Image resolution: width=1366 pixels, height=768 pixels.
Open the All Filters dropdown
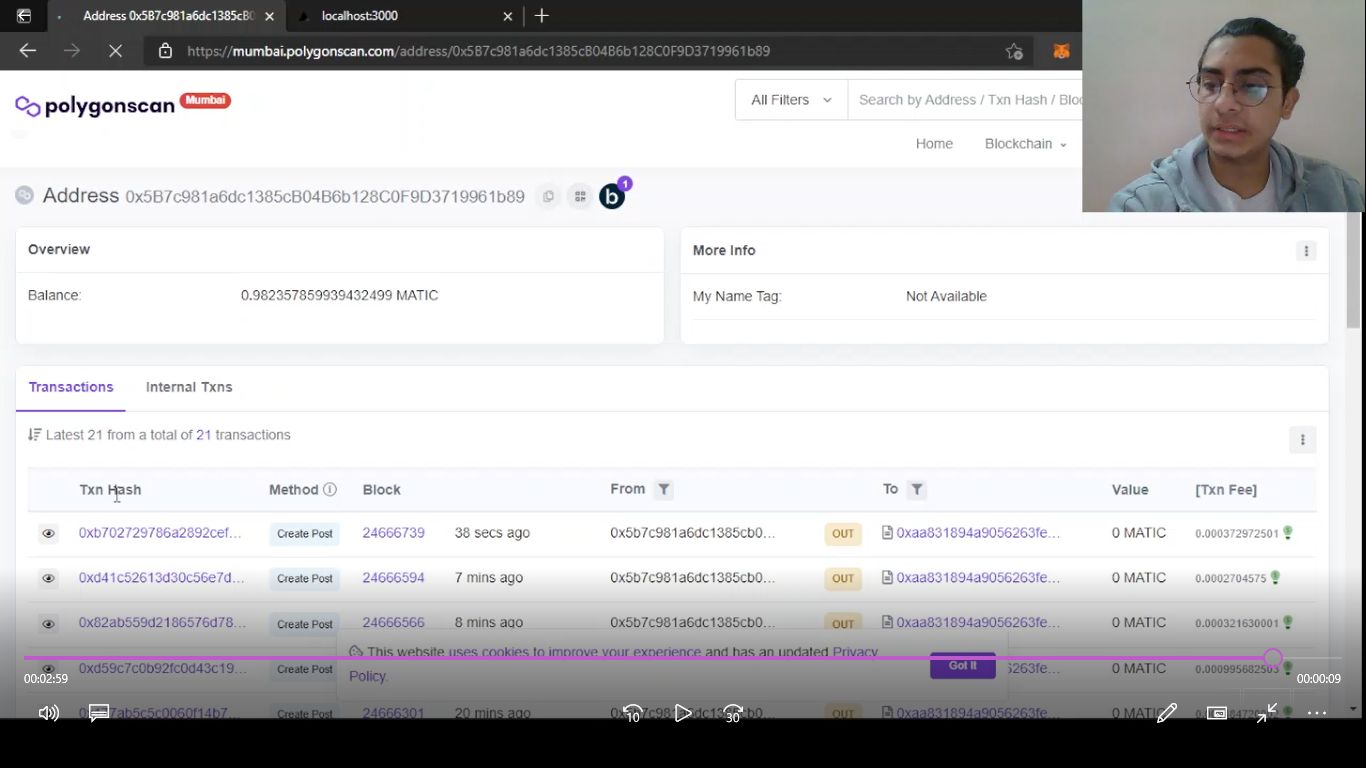coord(791,100)
